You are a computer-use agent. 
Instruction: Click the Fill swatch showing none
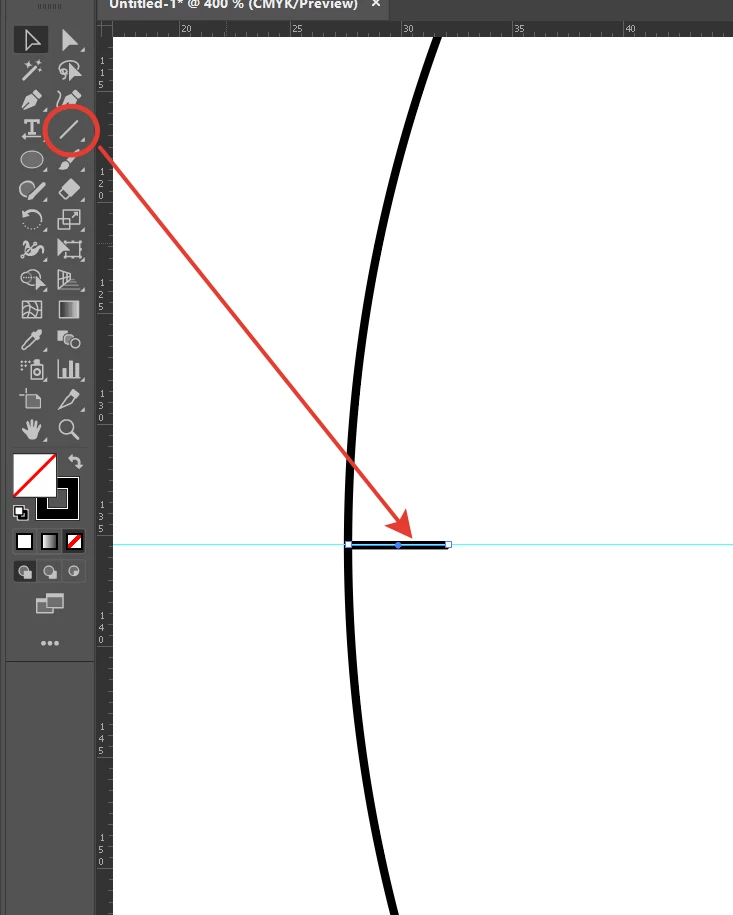pos(34,476)
